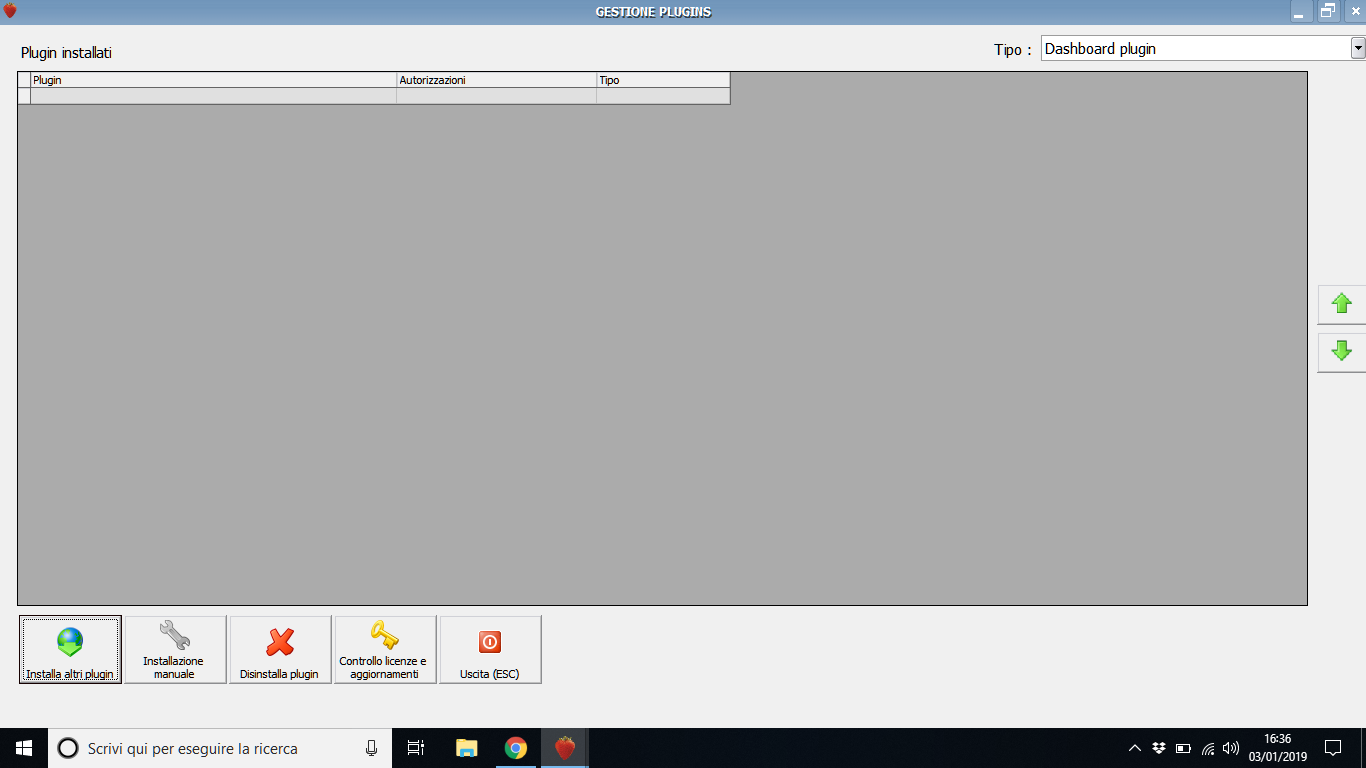Viewport: 1366px width, 768px height.
Task: Move plugin down with green arrow
Action: click(1342, 352)
